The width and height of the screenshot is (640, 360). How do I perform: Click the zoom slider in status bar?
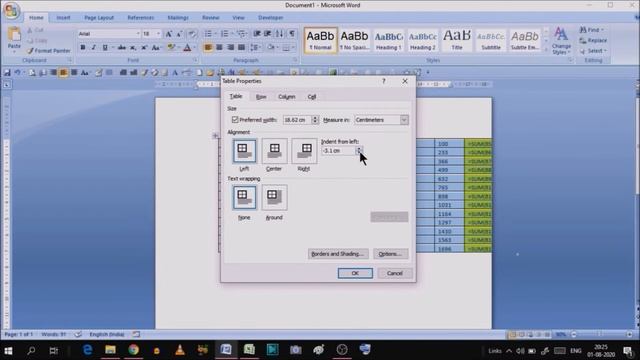(601, 334)
